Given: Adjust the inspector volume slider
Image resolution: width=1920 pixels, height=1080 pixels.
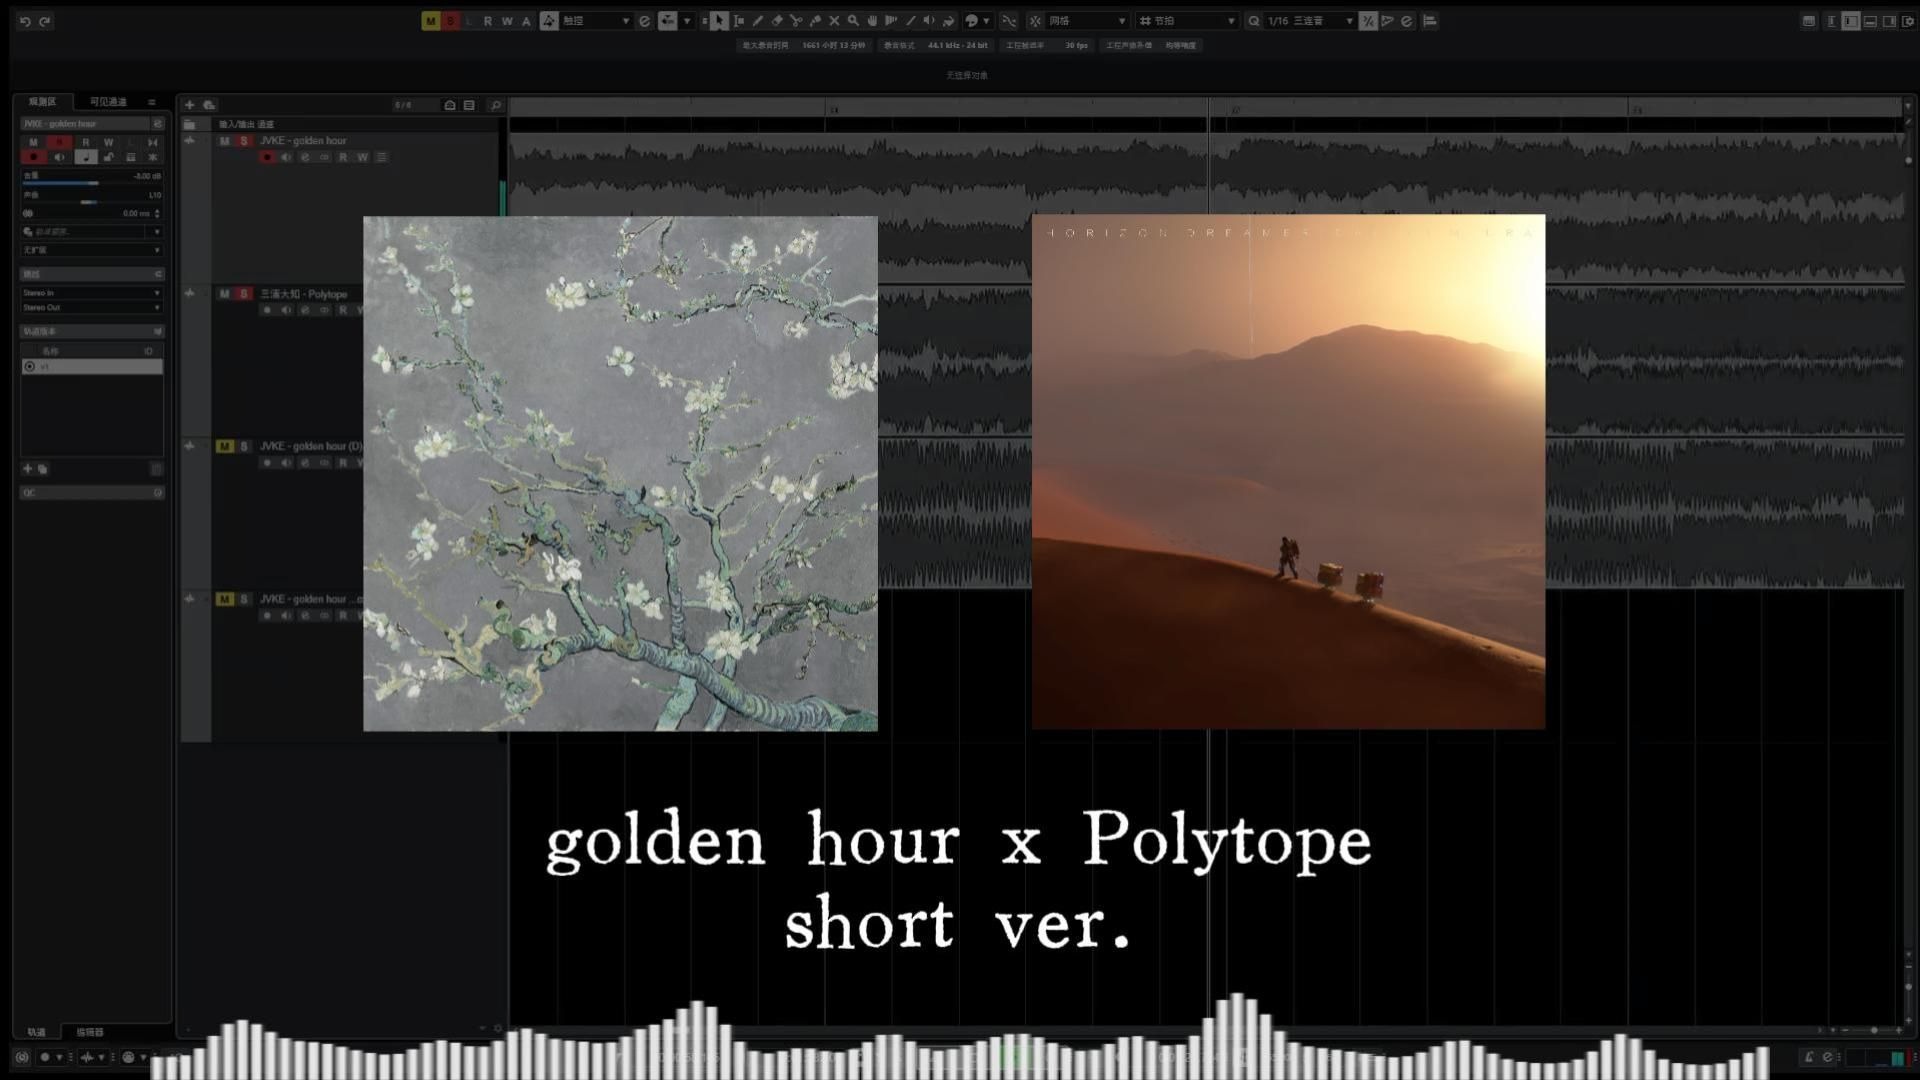Looking at the screenshot, I should 92,183.
